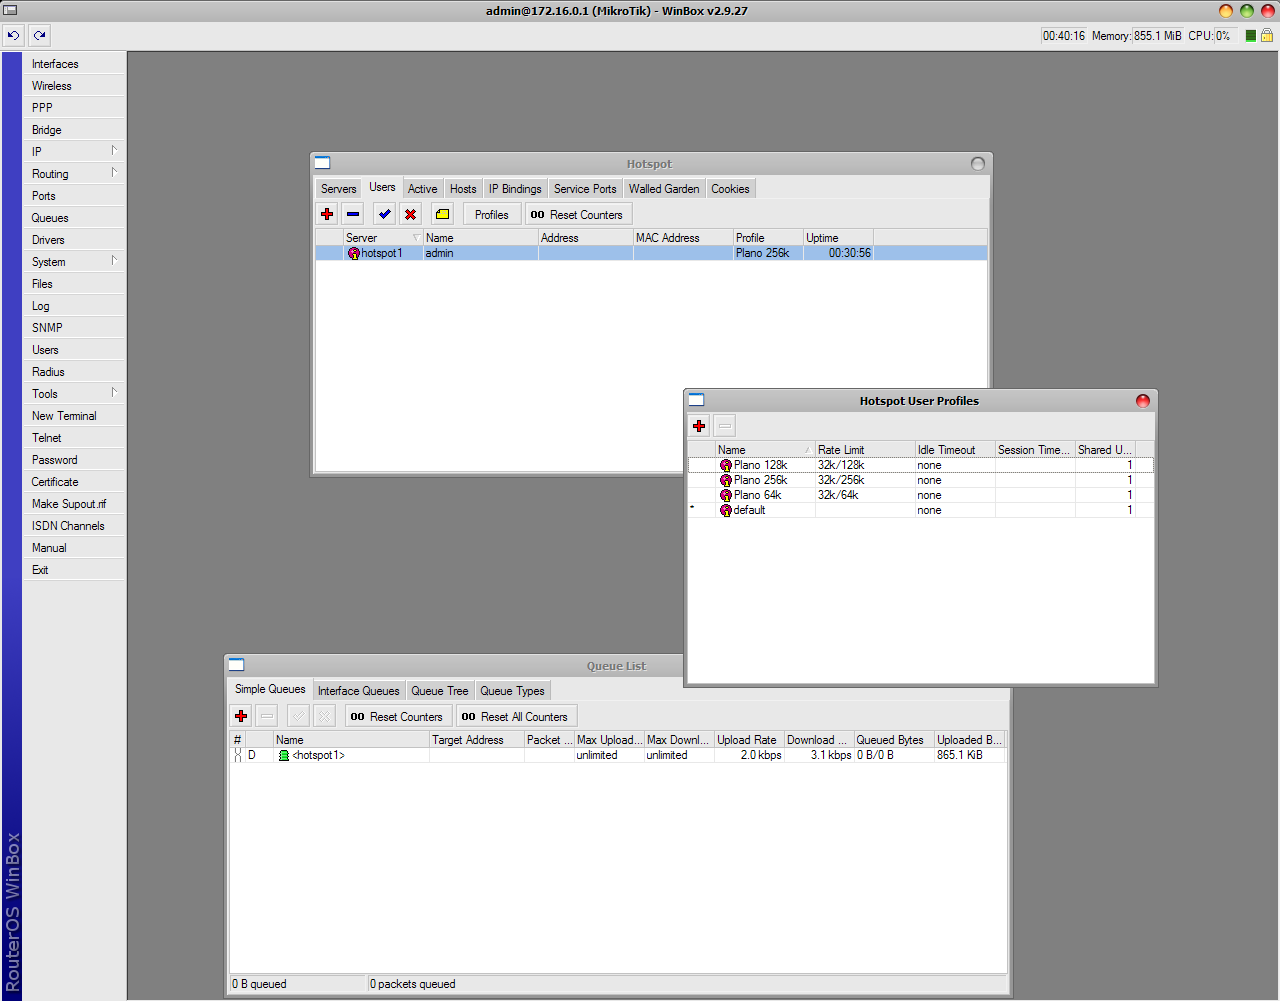Click the hotspot1 server icon in the Users list
Image resolution: width=1280 pixels, height=1001 pixels.
click(x=353, y=253)
